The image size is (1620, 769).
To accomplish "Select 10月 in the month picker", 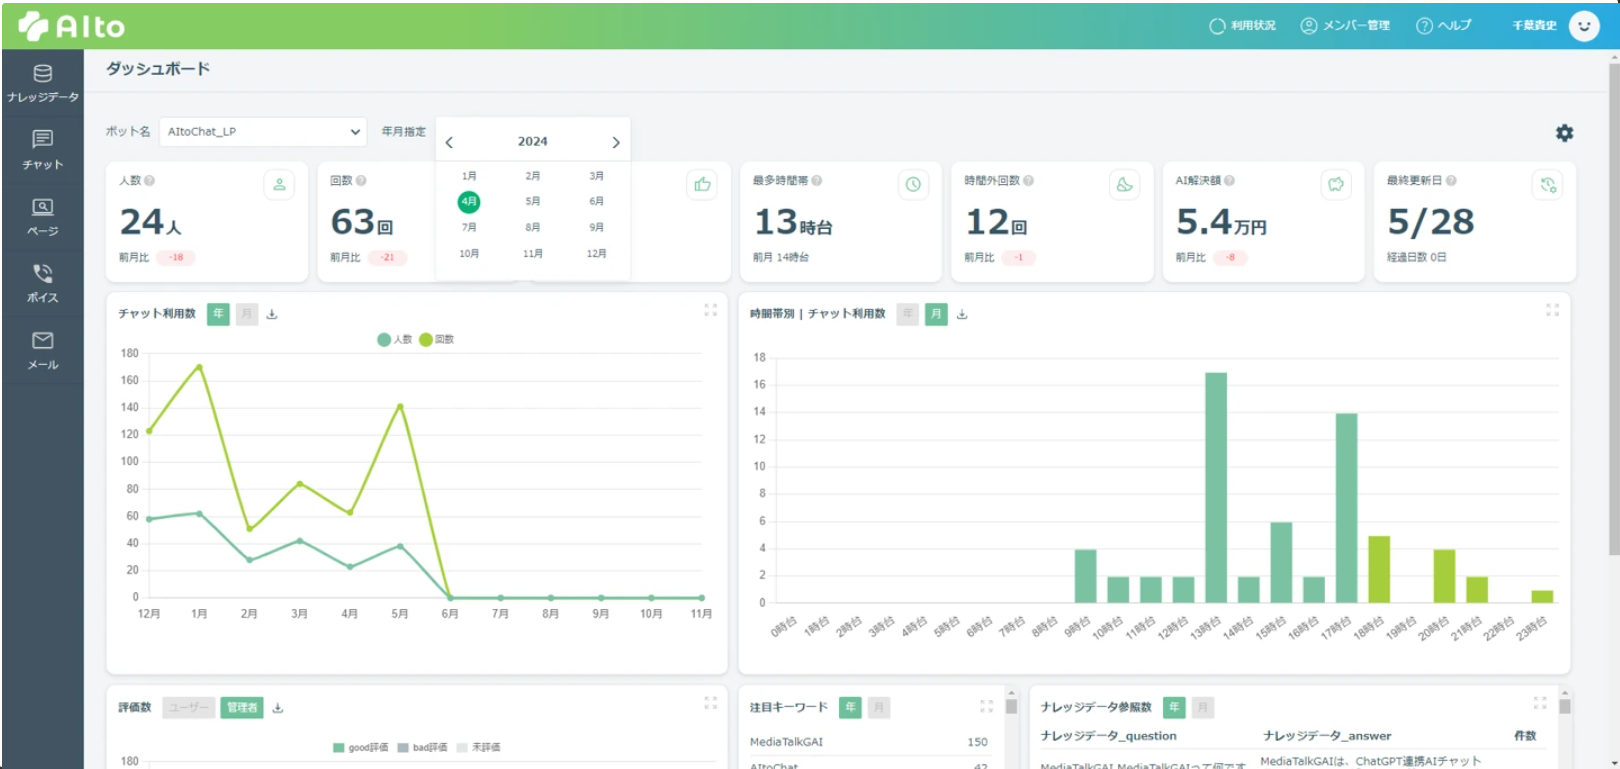I will pyautogui.click(x=469, y=254).
